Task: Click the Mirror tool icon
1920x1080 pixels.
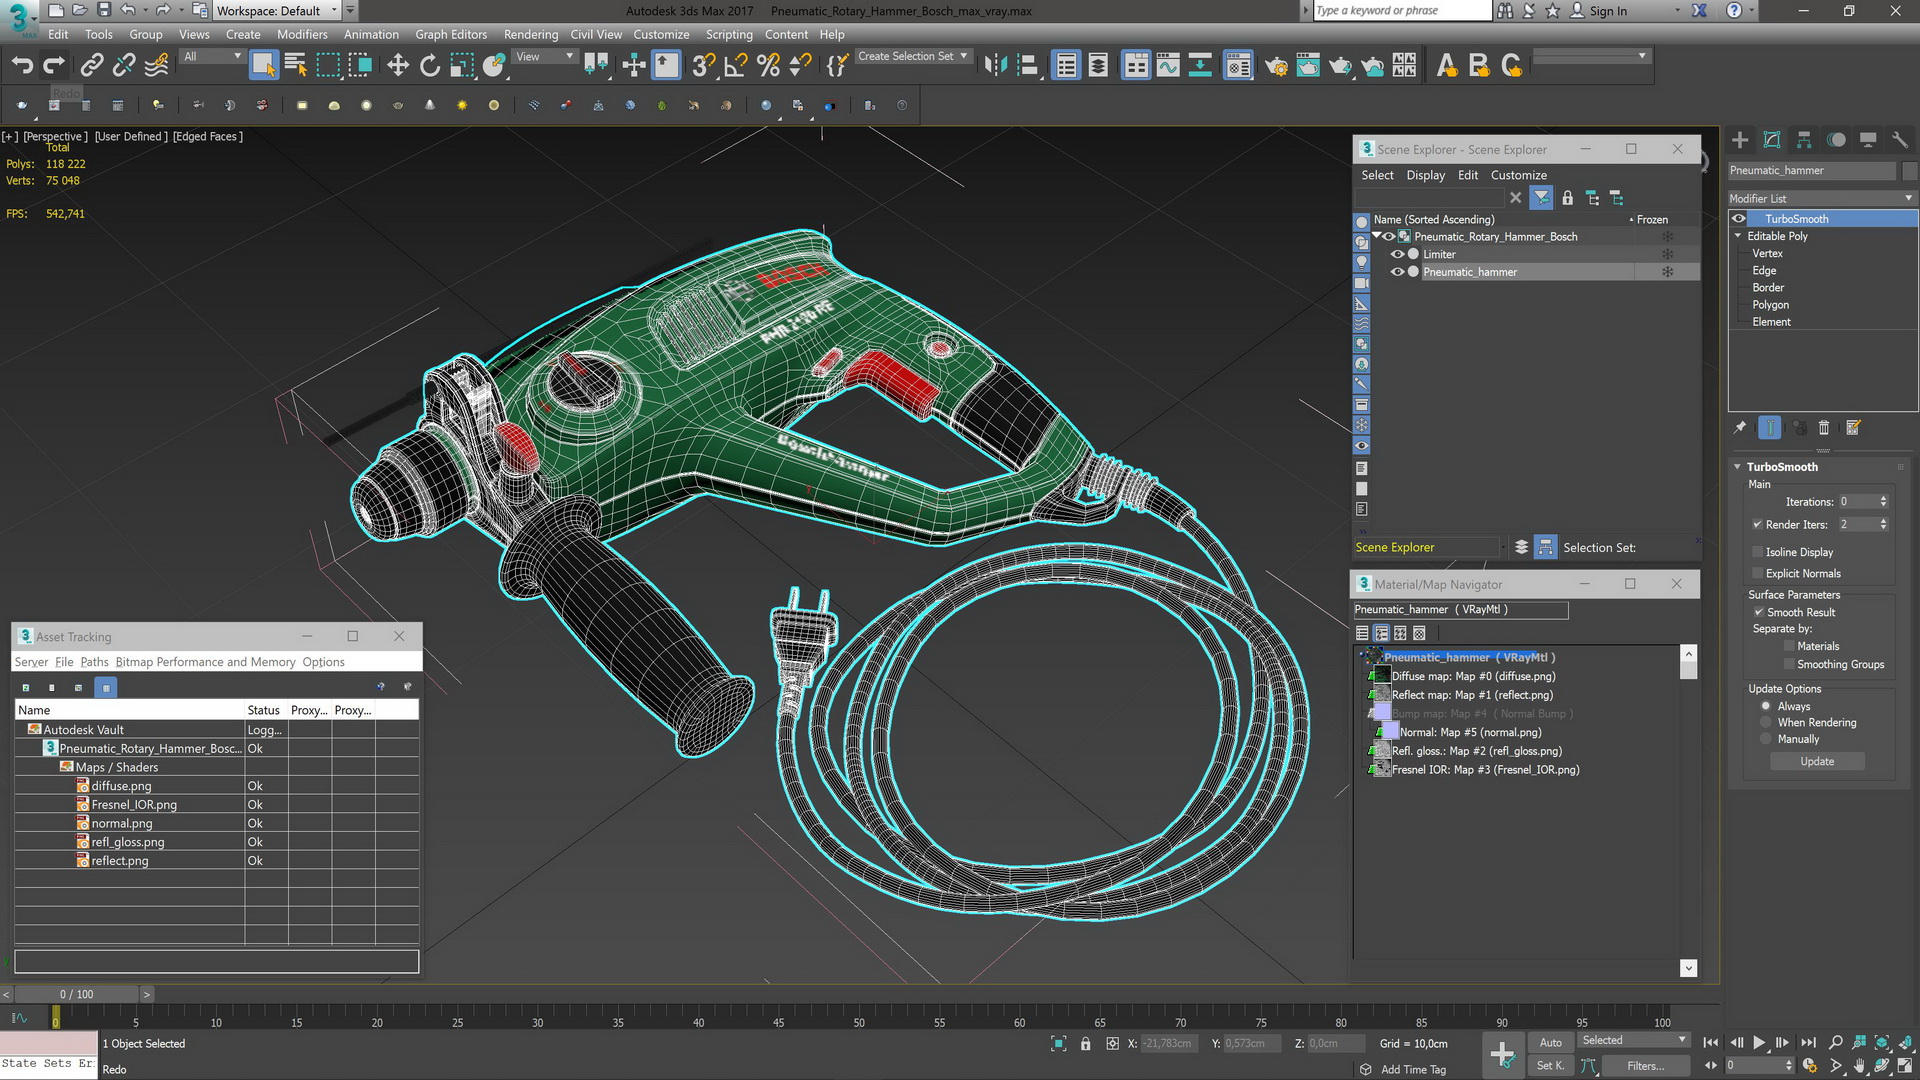Action: (995, 66)
